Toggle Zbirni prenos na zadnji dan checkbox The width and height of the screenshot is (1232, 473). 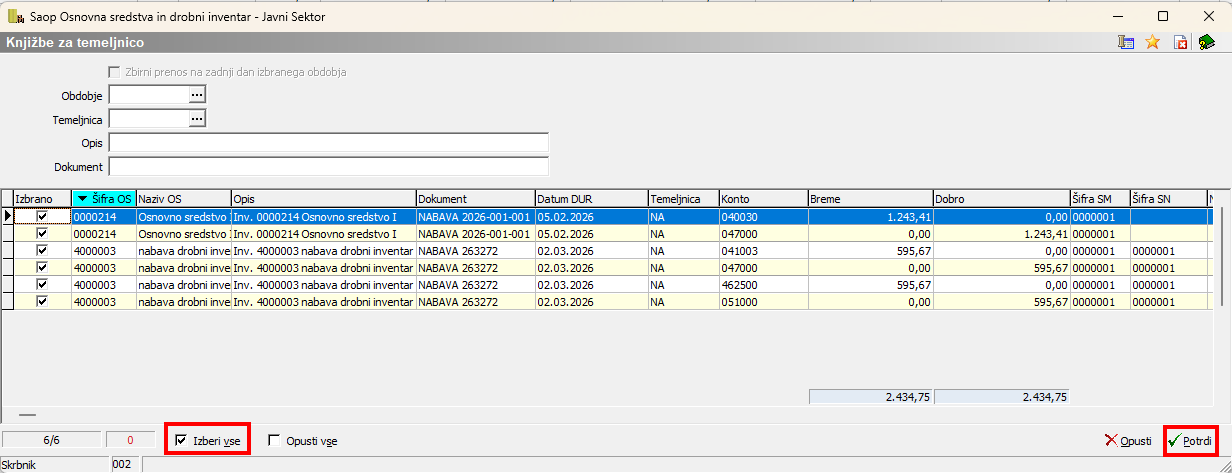(114, 72)
